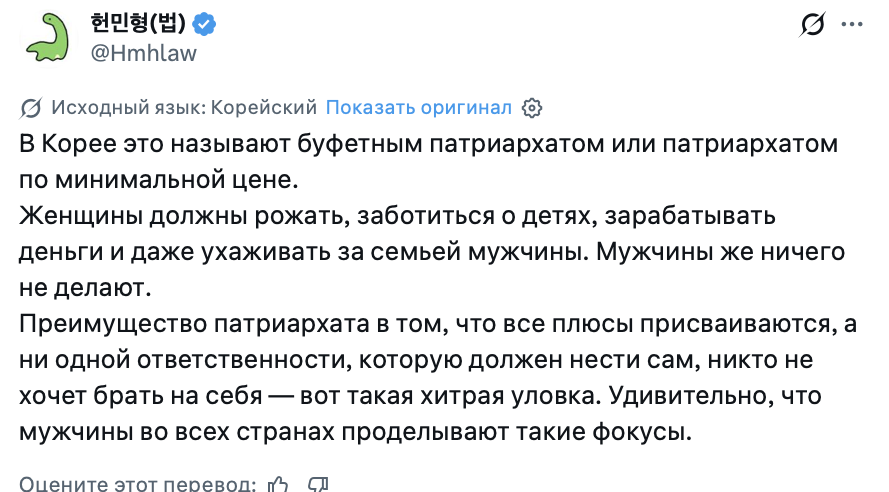Viewport: 889px width, 492px height.
Task: Open translation settings gear icon
Action: [533, 108]
